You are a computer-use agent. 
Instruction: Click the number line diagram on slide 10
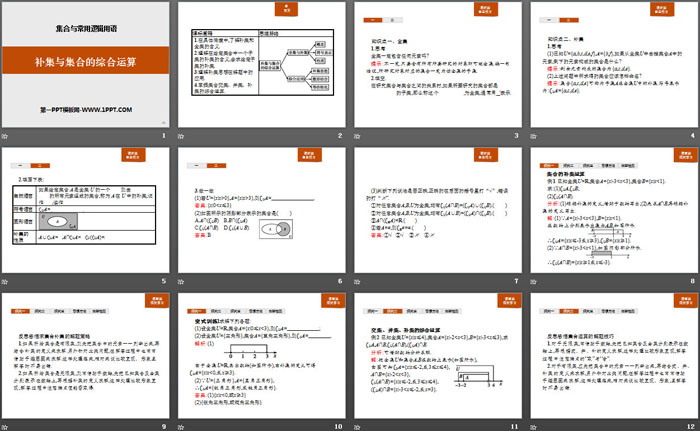tap(252, 351)
